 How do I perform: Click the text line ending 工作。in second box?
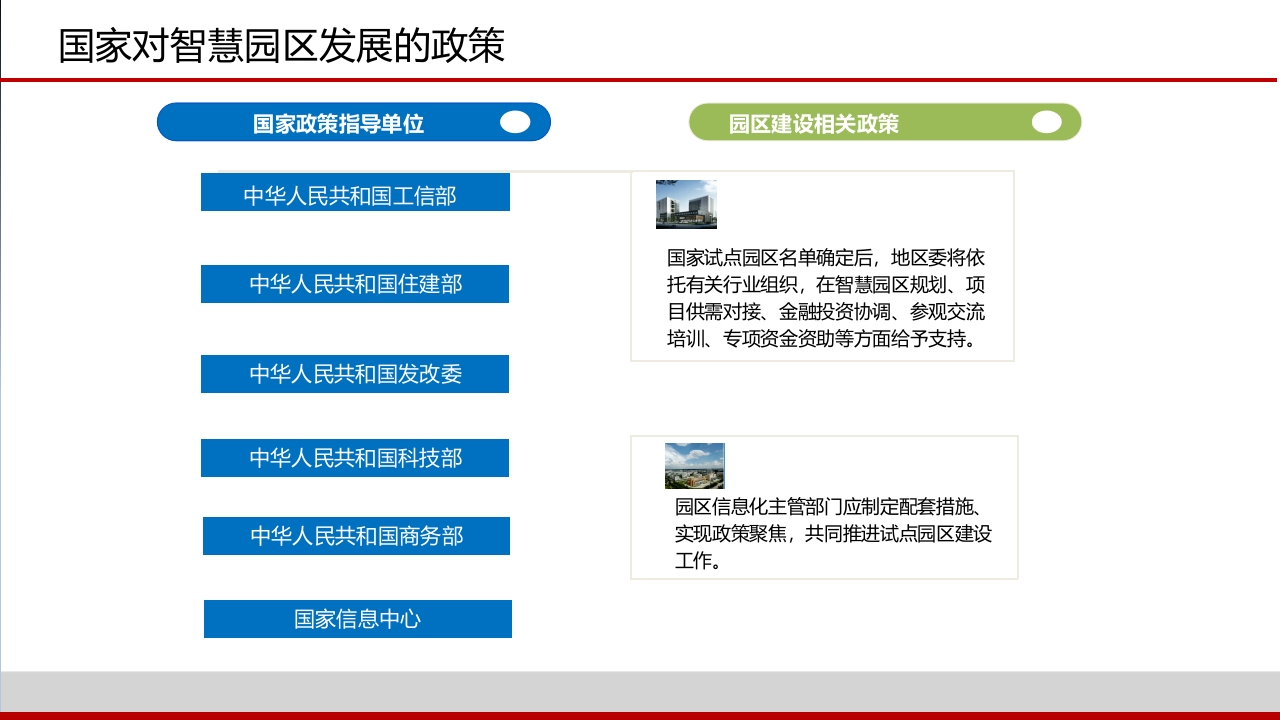pos(699,561)
